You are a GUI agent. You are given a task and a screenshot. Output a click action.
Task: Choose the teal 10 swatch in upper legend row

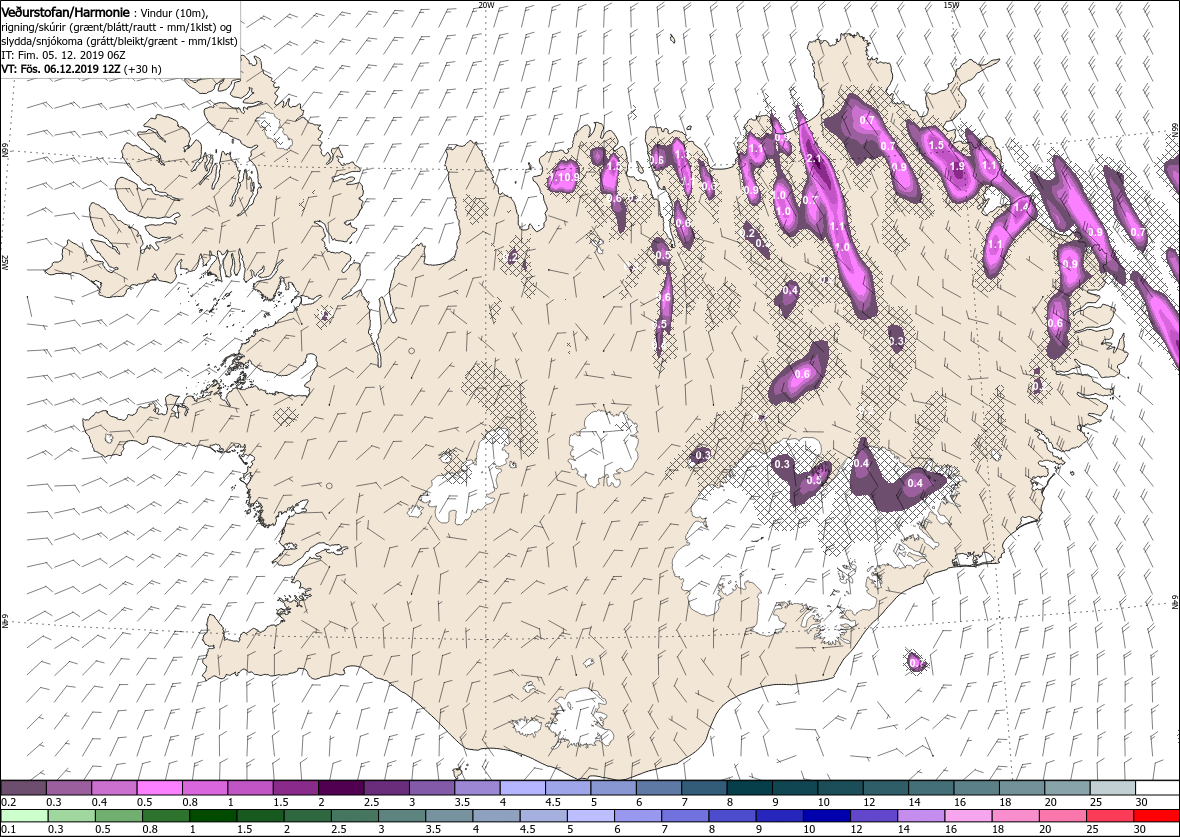click(x=840, y=788)
